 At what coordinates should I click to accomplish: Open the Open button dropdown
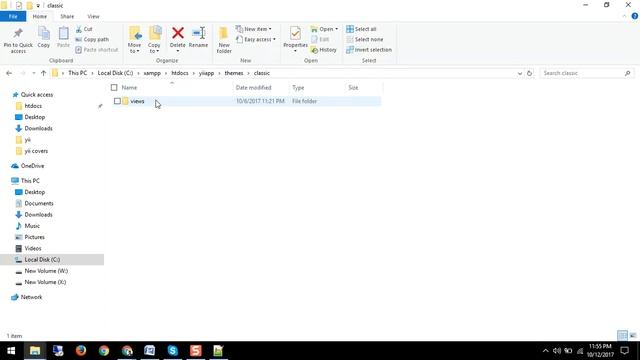pyautogui.click(x=336, y=29)
